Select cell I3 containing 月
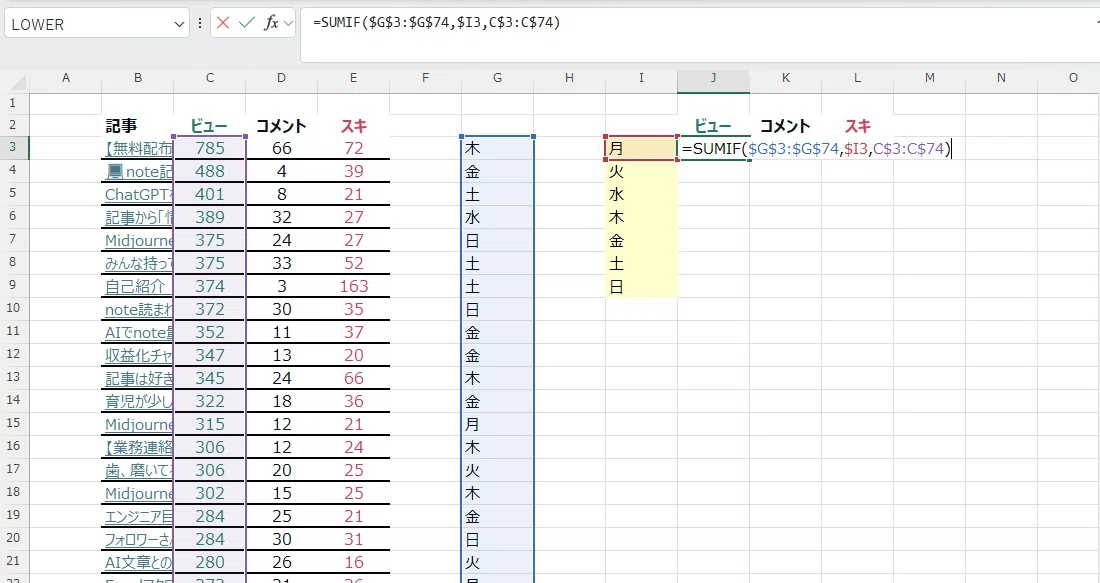The image size is (1100, 583). pyautogui.click(x=640, y=148)
